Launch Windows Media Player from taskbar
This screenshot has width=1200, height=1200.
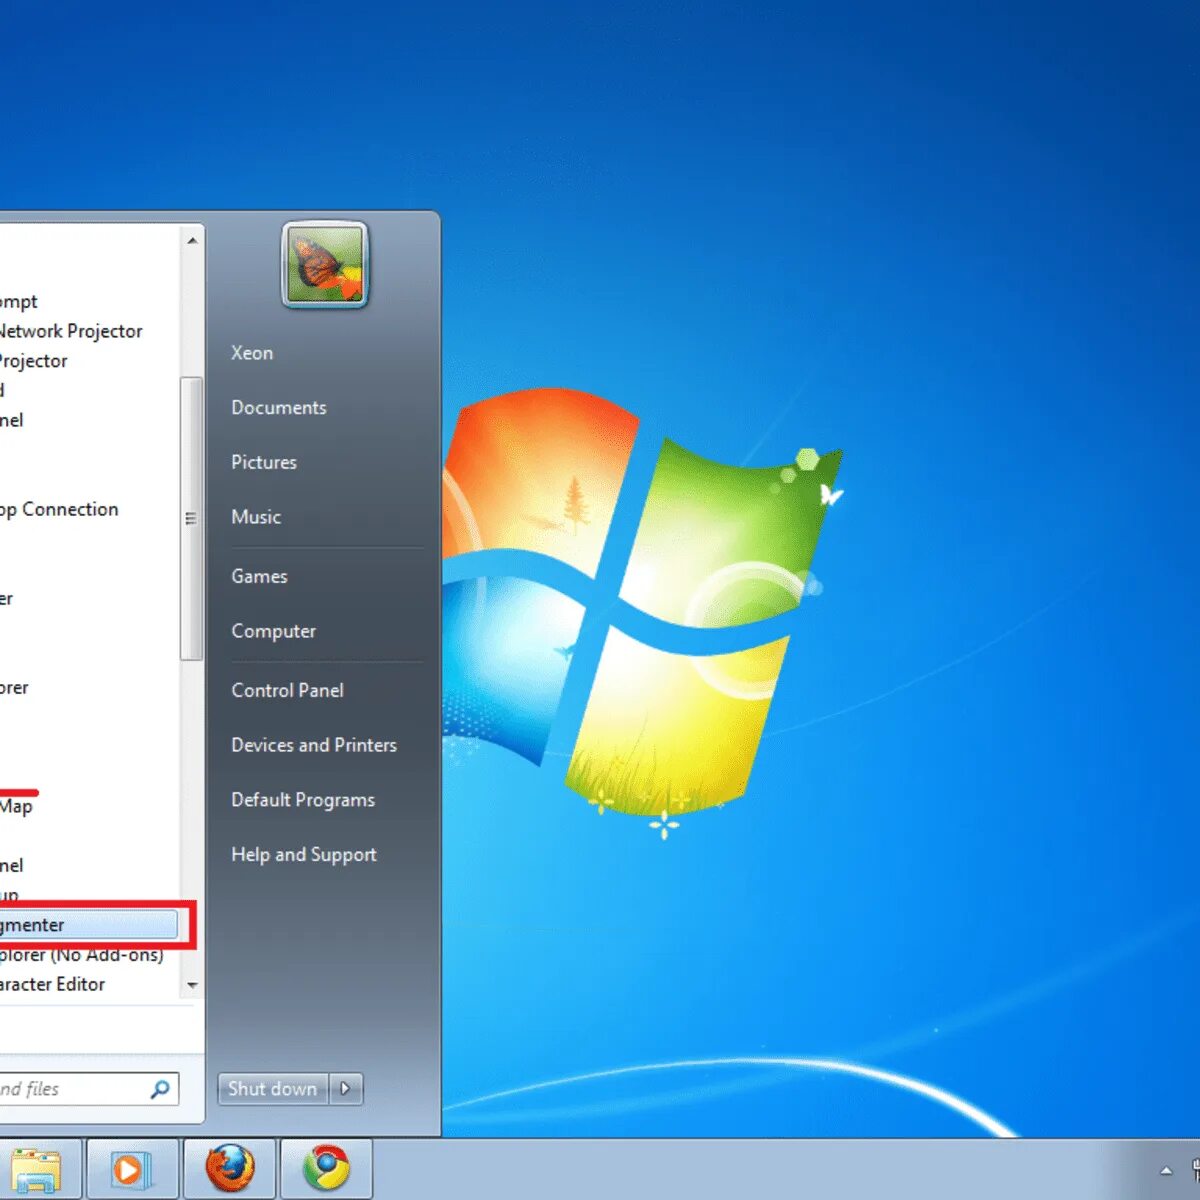coord(132,1169)
